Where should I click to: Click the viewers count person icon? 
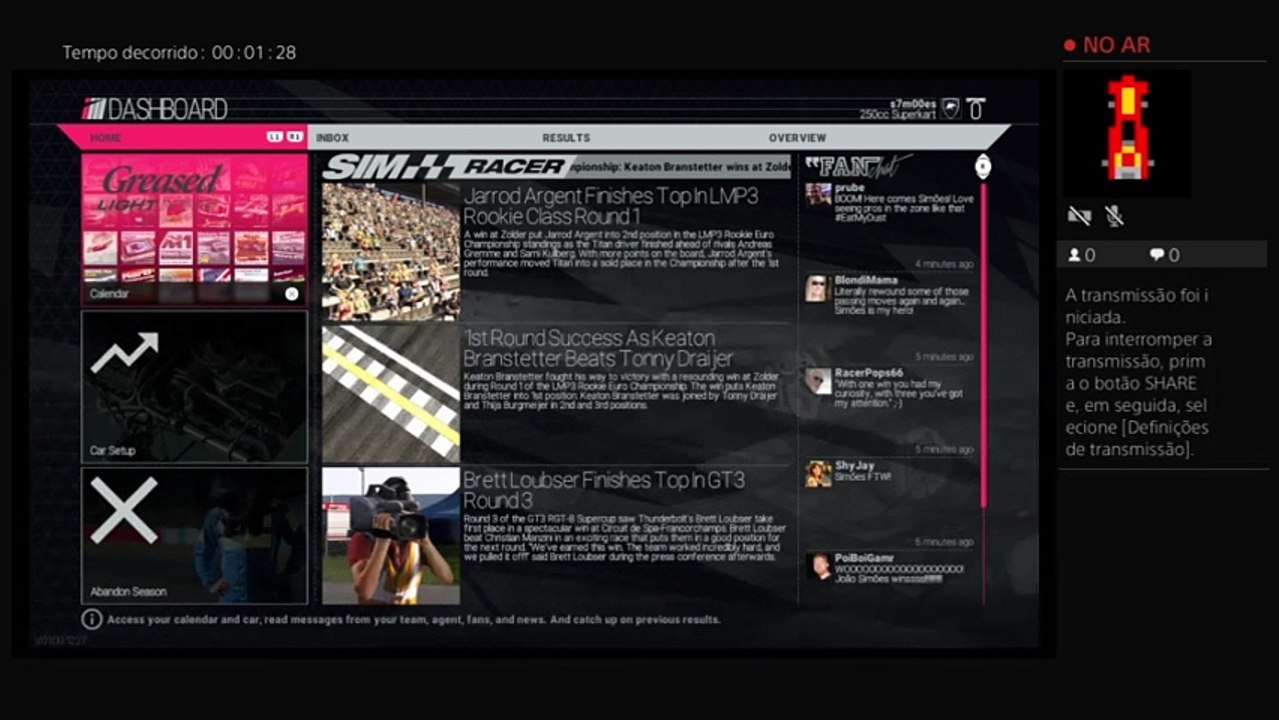pos(1074,255)
